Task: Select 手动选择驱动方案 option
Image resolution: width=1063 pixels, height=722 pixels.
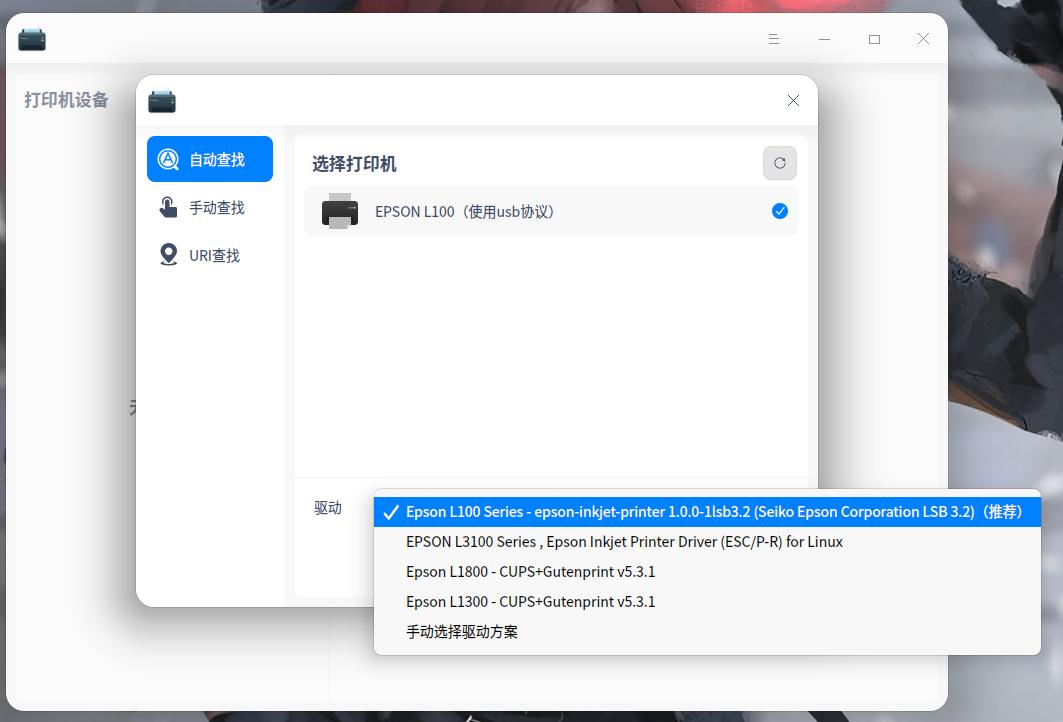Action: point(707,631)
